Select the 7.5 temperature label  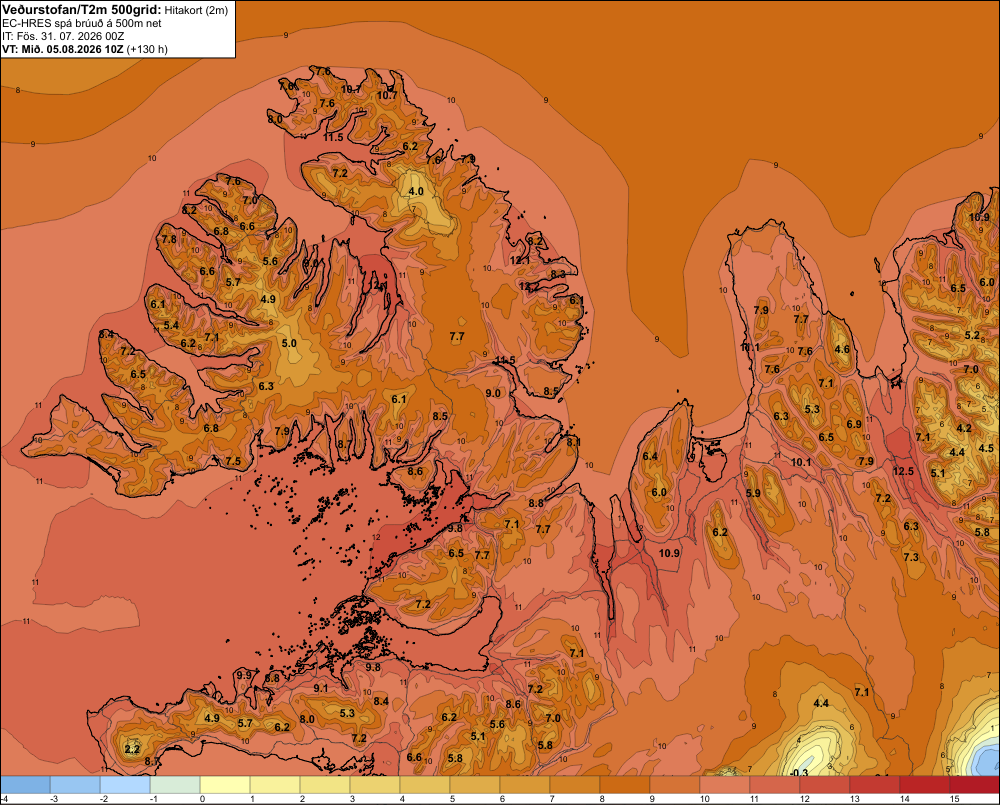233,461
